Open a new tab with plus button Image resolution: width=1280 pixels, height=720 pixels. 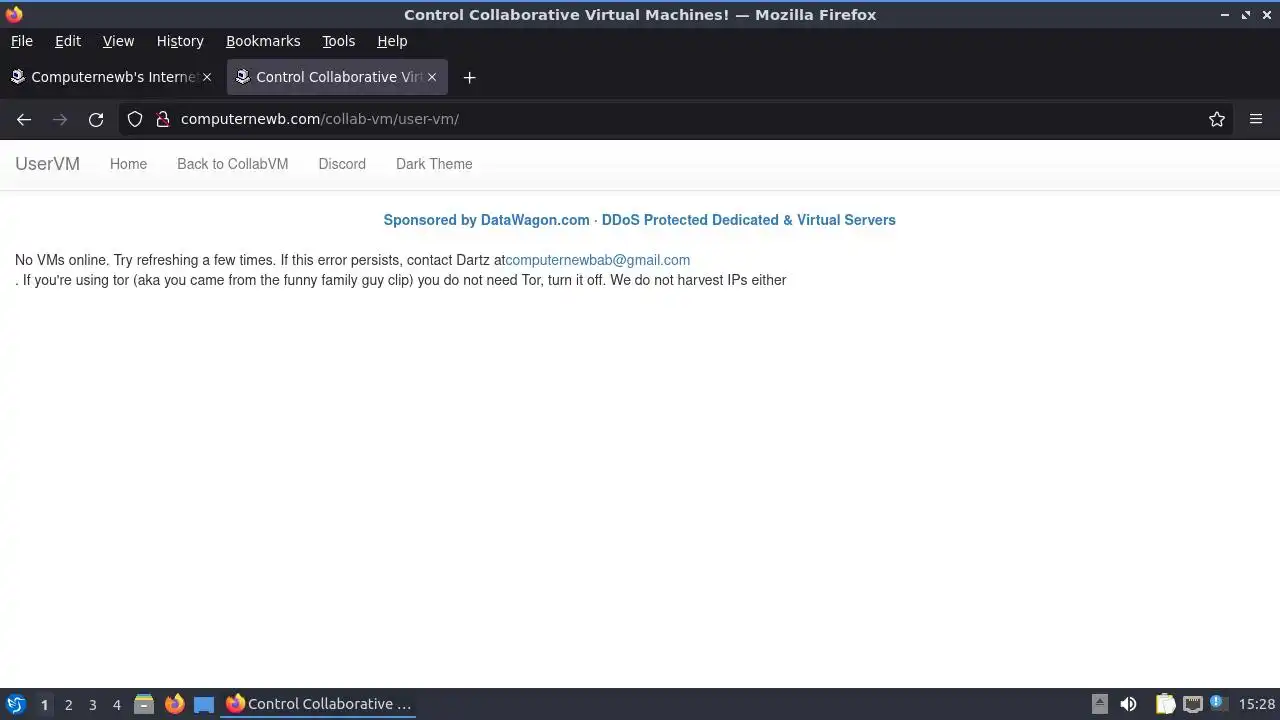pyautogui.click(x=469, y=77)
